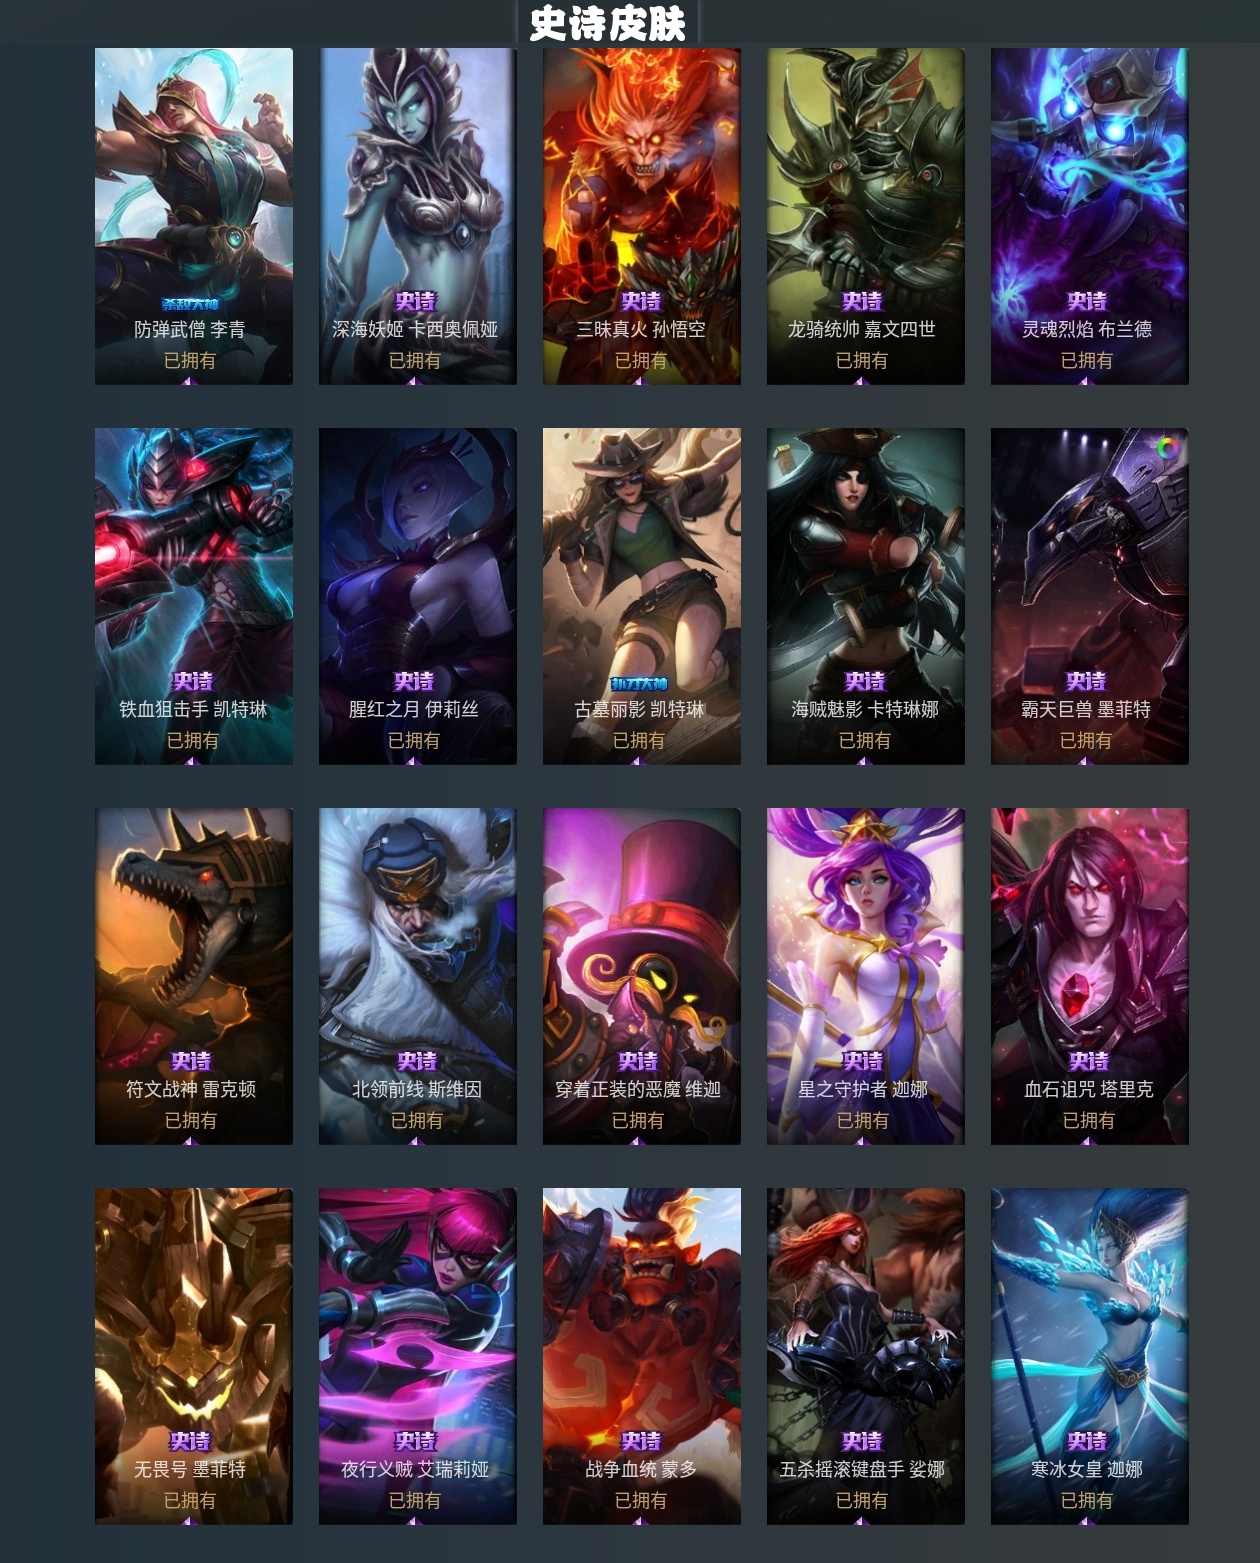Click the 史诗 badge on 寒冰女皇 迦娜

(1087, 1441)
